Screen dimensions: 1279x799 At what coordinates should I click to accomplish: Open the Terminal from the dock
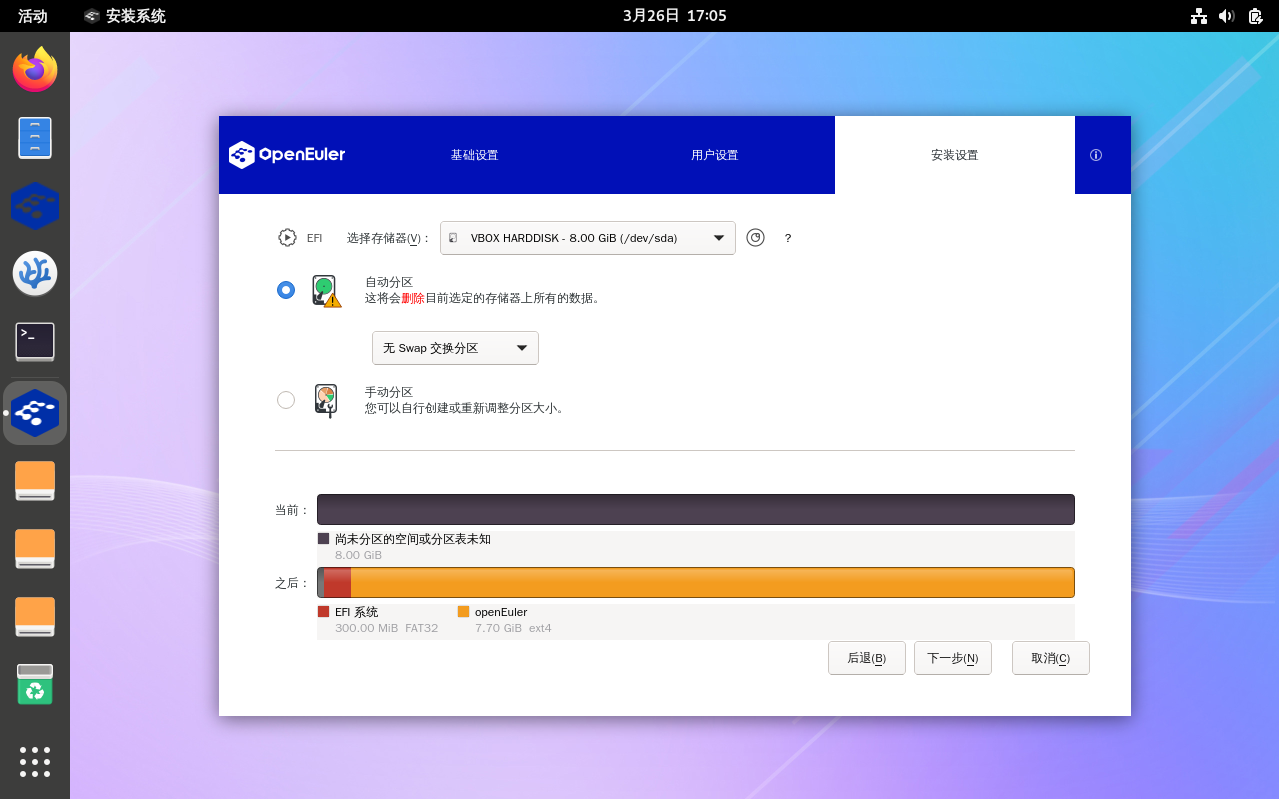tap(35, 342)
